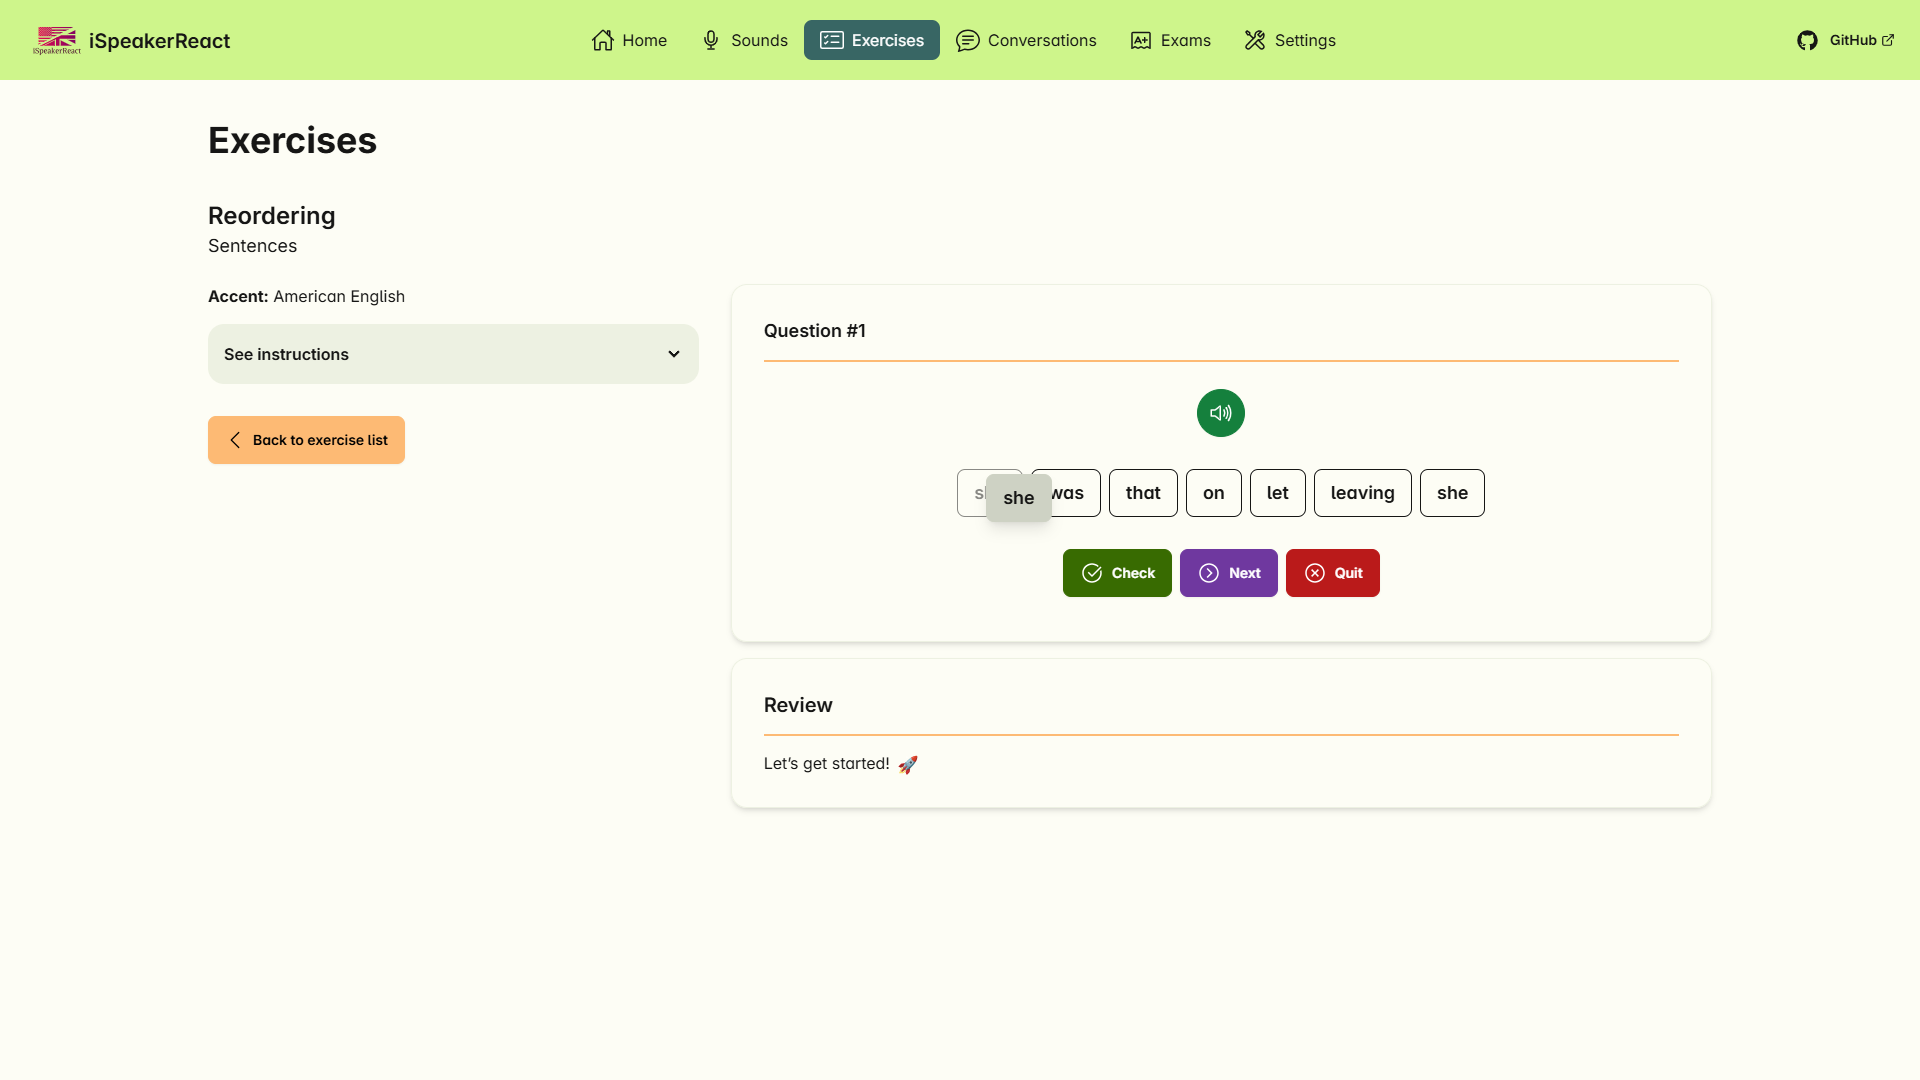Click the iSpeakerReact flag logo

57,40
